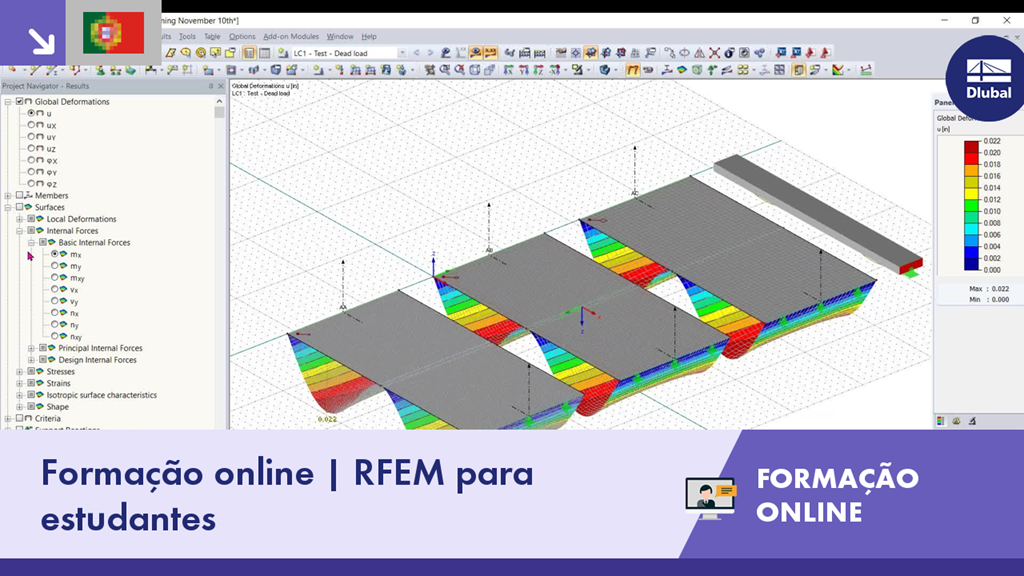Collapse the Global Deformations tree node
The height and width of the screenshot is (576, 1024).
click(x=8, y=102)
